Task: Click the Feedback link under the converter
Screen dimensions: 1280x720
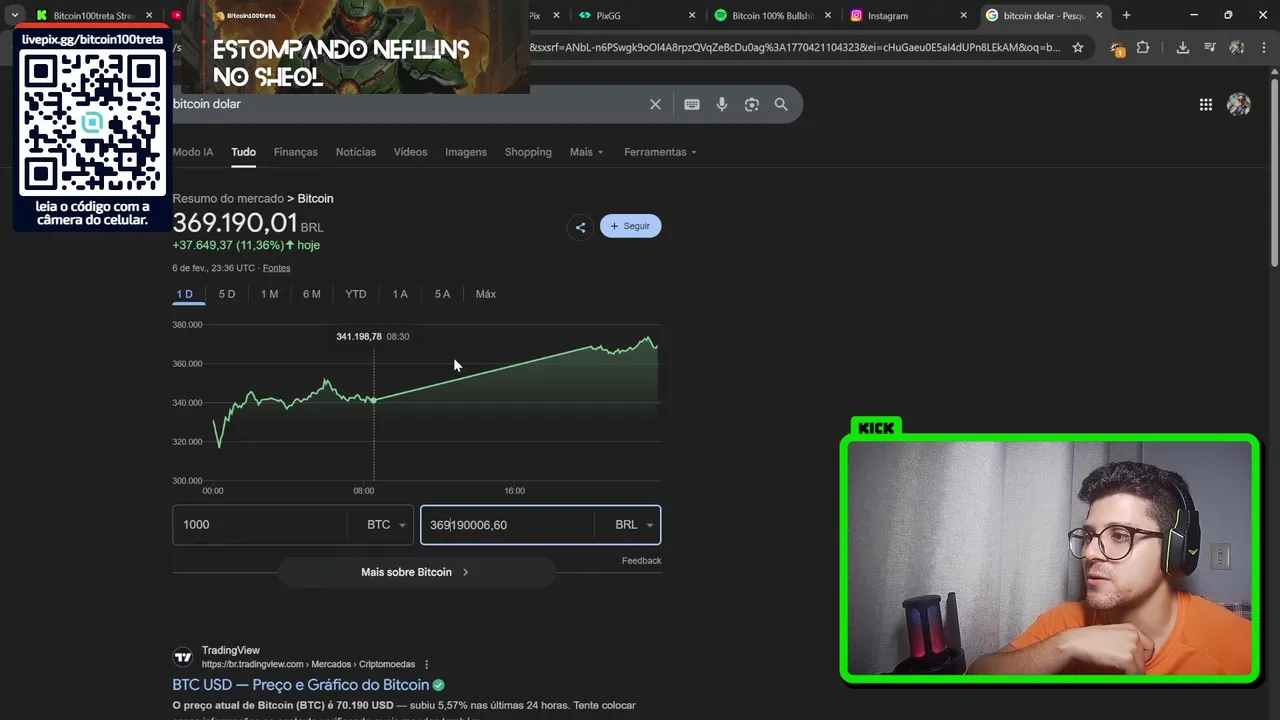Action: (641, 561)
